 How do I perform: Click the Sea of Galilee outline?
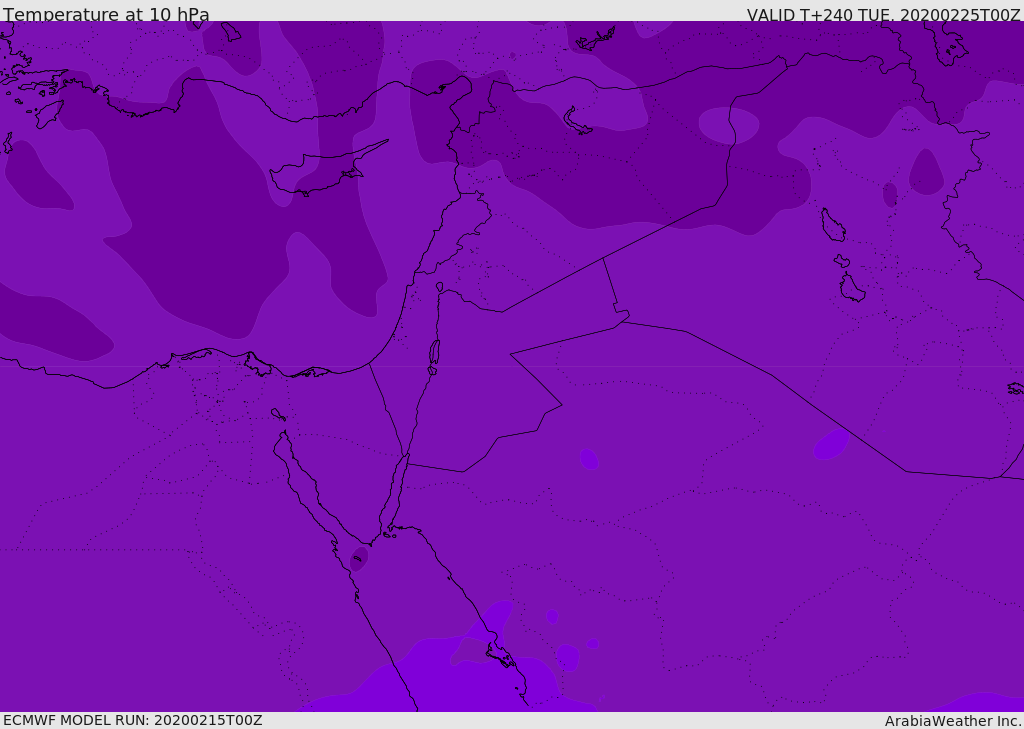[x=440, y=287]
